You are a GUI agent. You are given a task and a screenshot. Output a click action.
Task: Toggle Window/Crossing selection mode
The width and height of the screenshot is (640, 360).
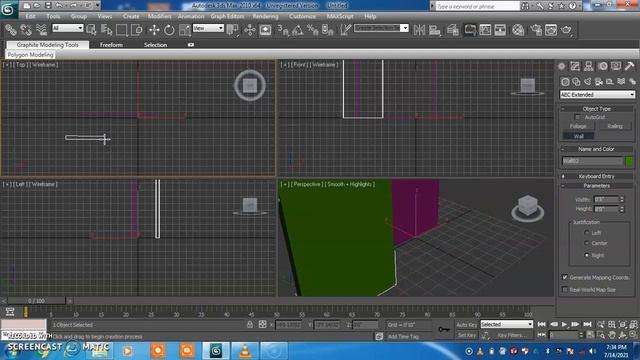click(137, 30)
